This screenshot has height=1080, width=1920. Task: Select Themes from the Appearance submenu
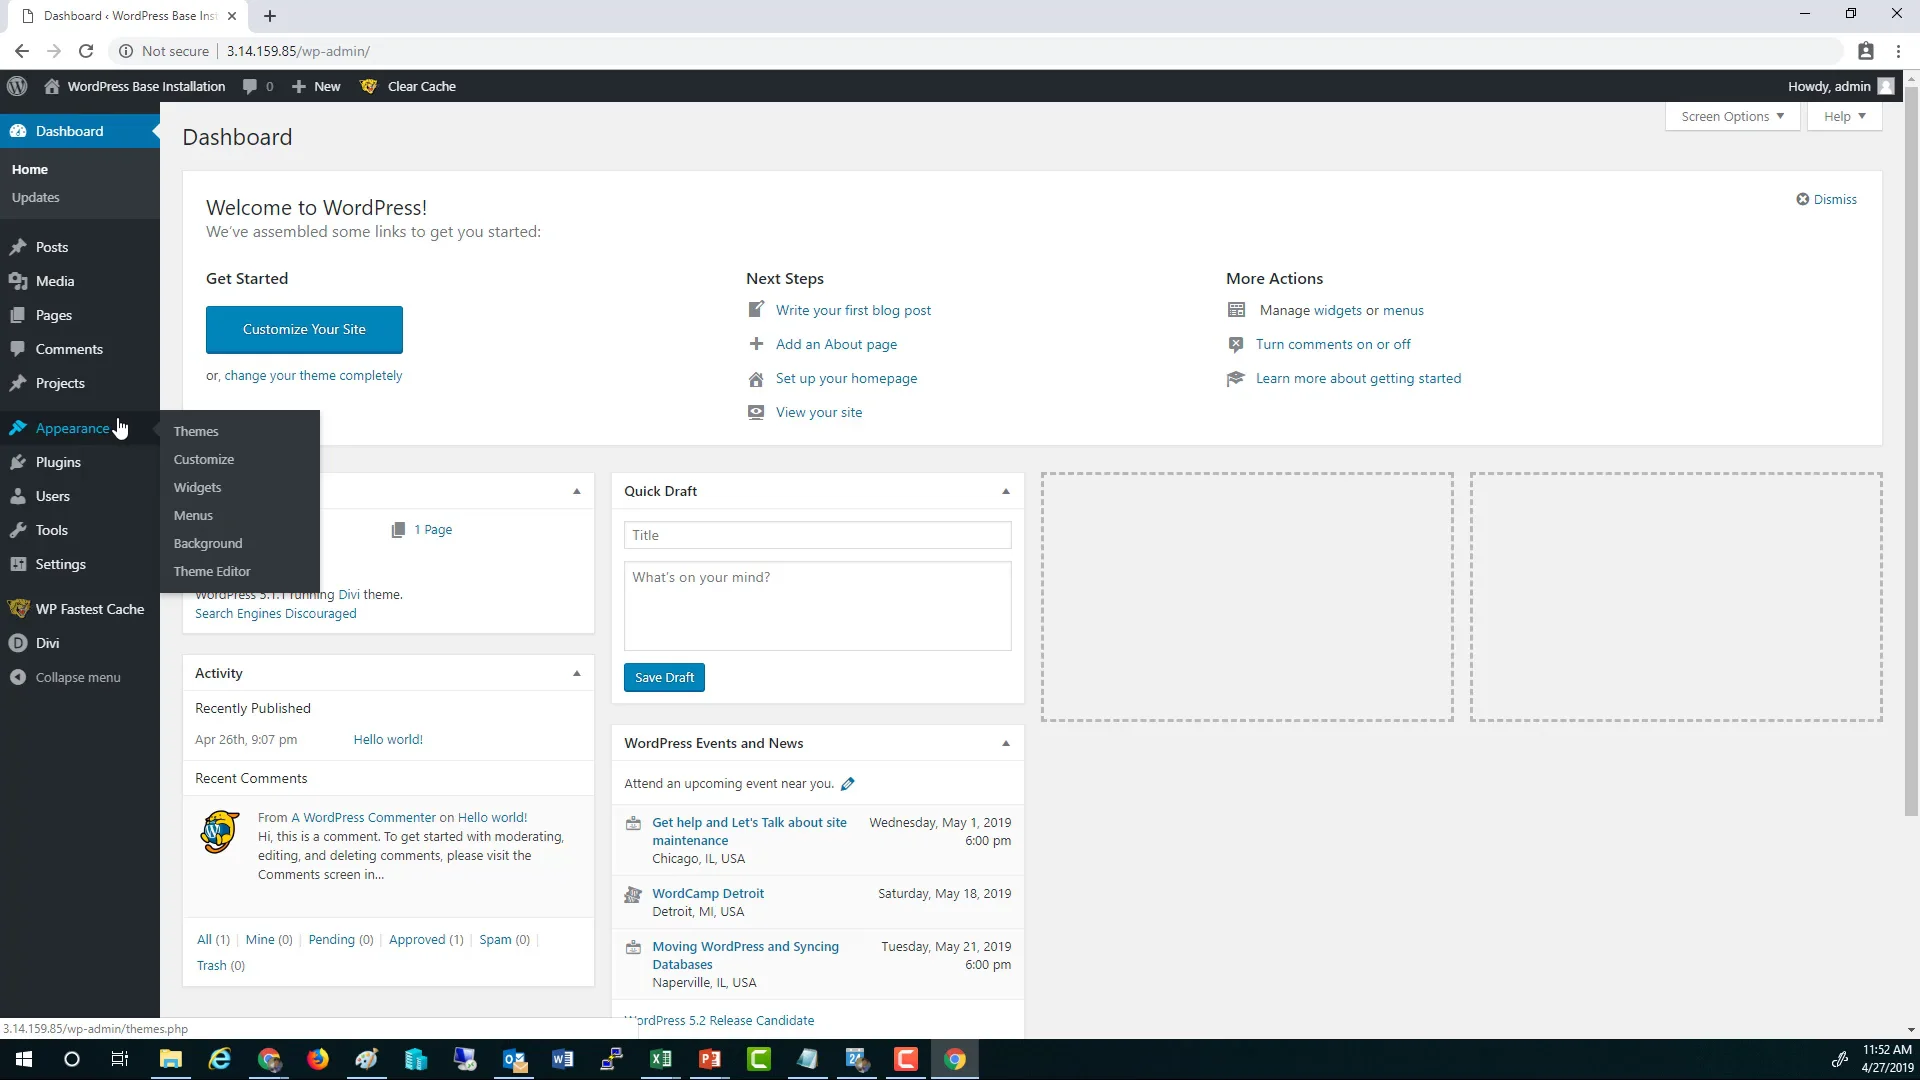click(x=196, y=431)
